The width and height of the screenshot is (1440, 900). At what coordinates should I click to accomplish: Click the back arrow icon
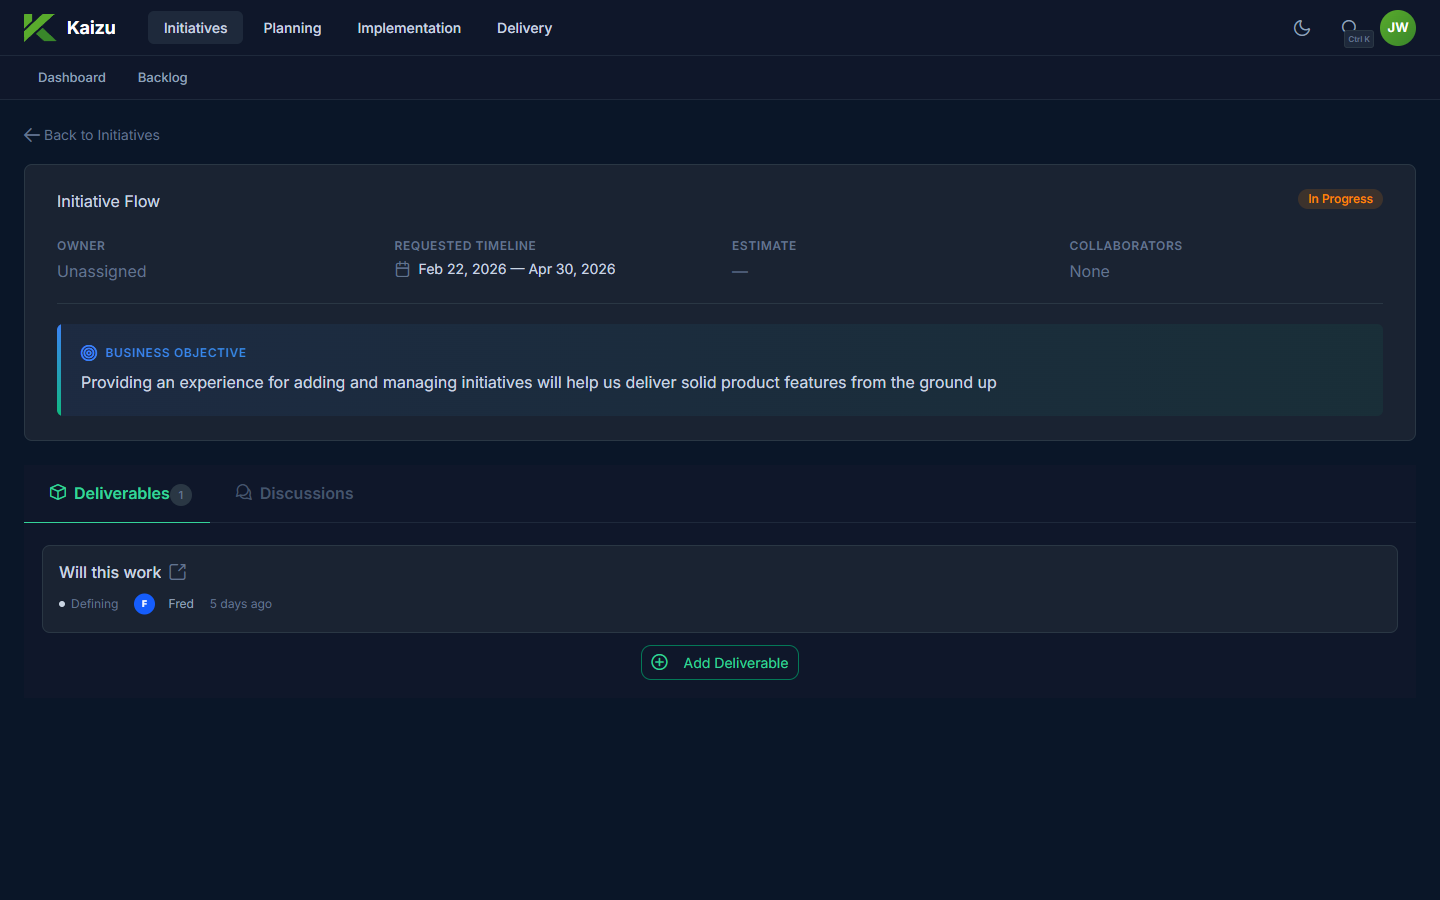[32, 135]
